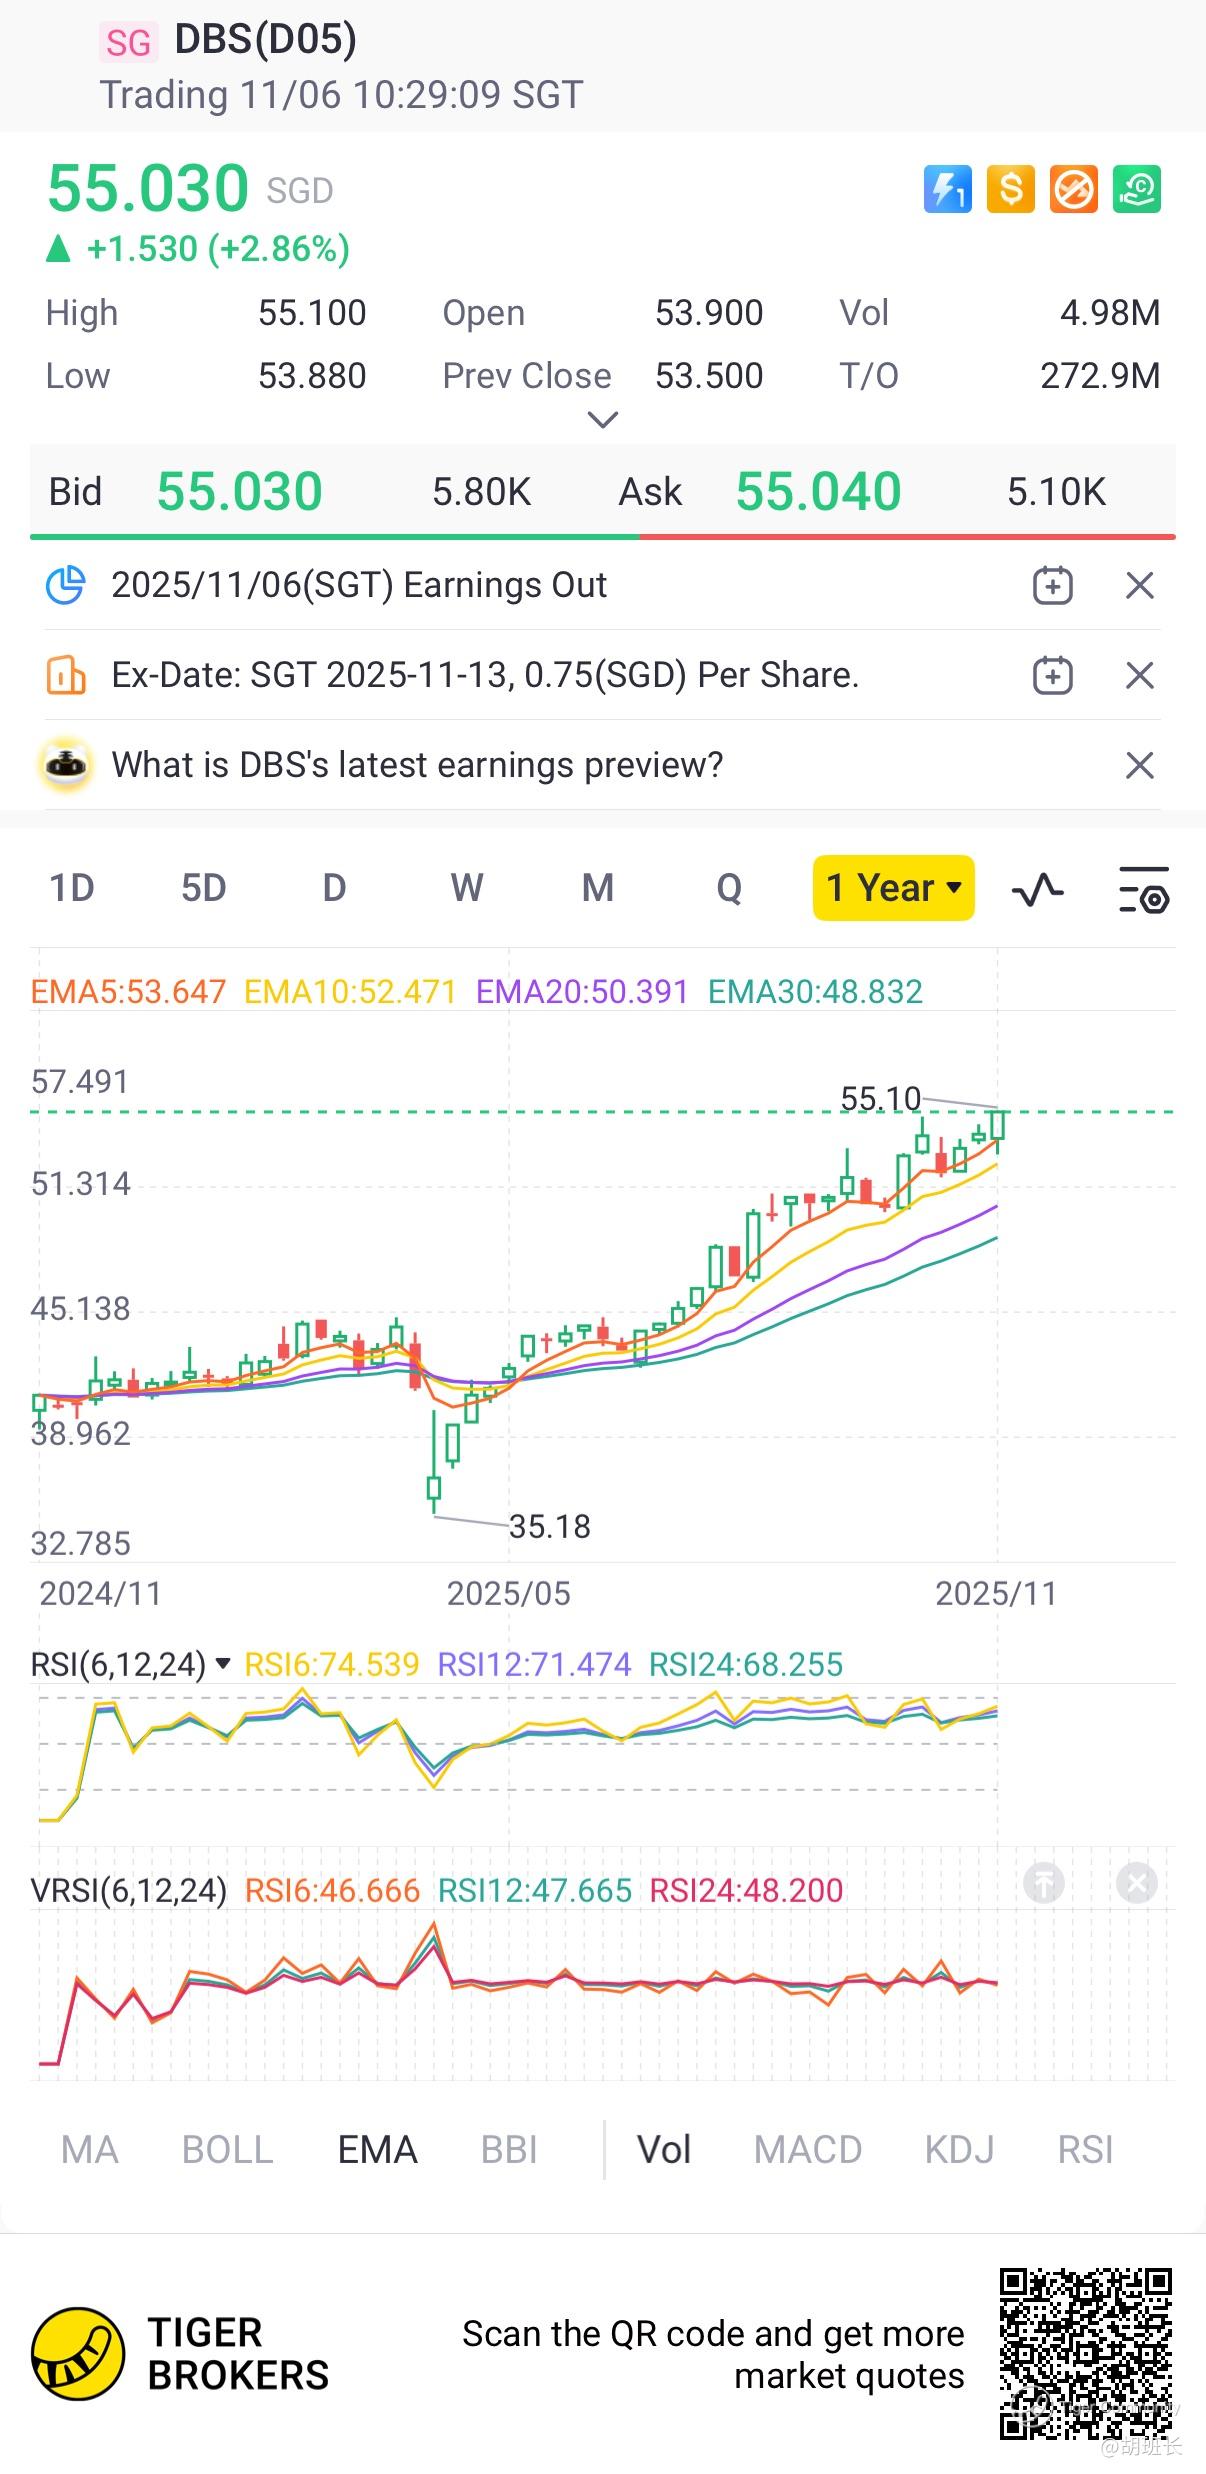Screen dimensions: 1206x2474
Task: Tap the EMA30:48.832 legend label
Action: [815, 992]
